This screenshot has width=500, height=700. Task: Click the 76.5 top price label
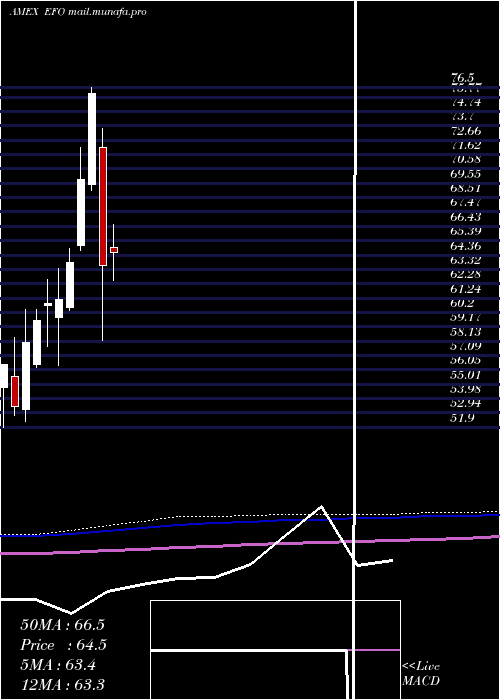pos(462,78)
